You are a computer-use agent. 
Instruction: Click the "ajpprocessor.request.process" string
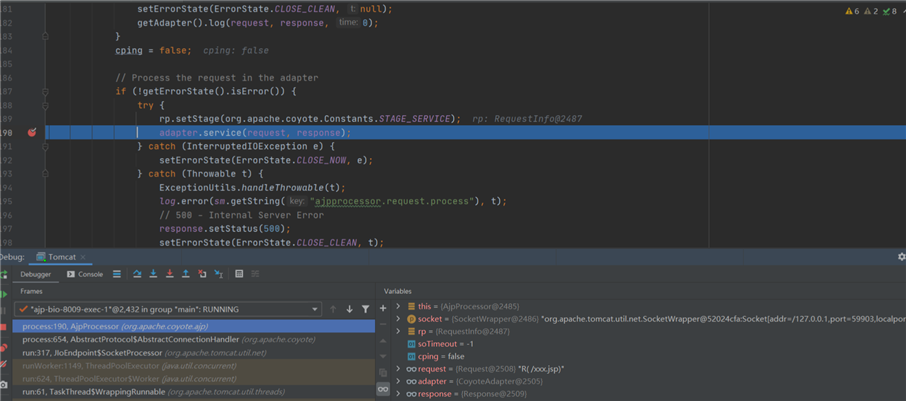coord(392,201)
